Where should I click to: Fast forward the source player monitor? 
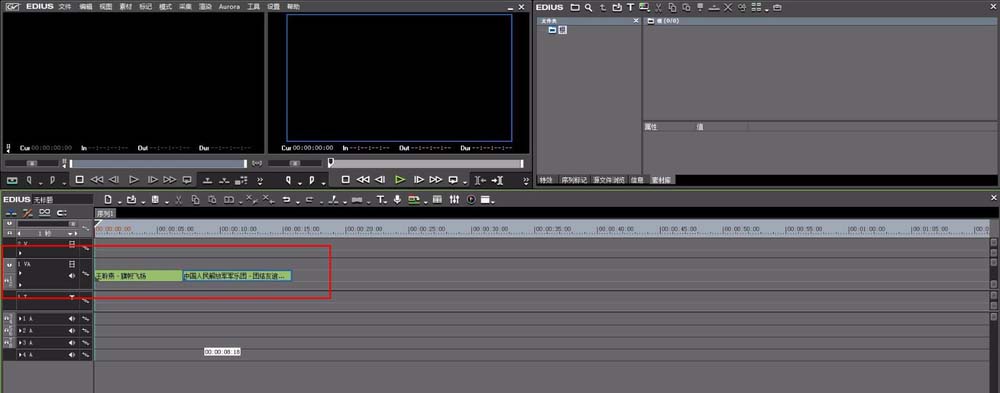[170, 180]
